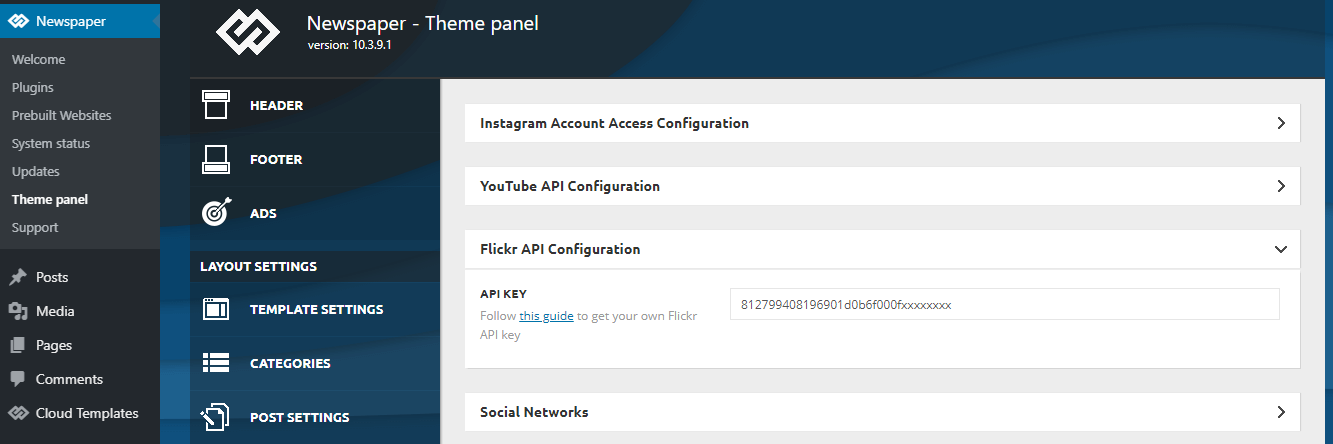Click the Header section icon
Viewport: 1333px width, 444px height.
click(x=216, y=105)
